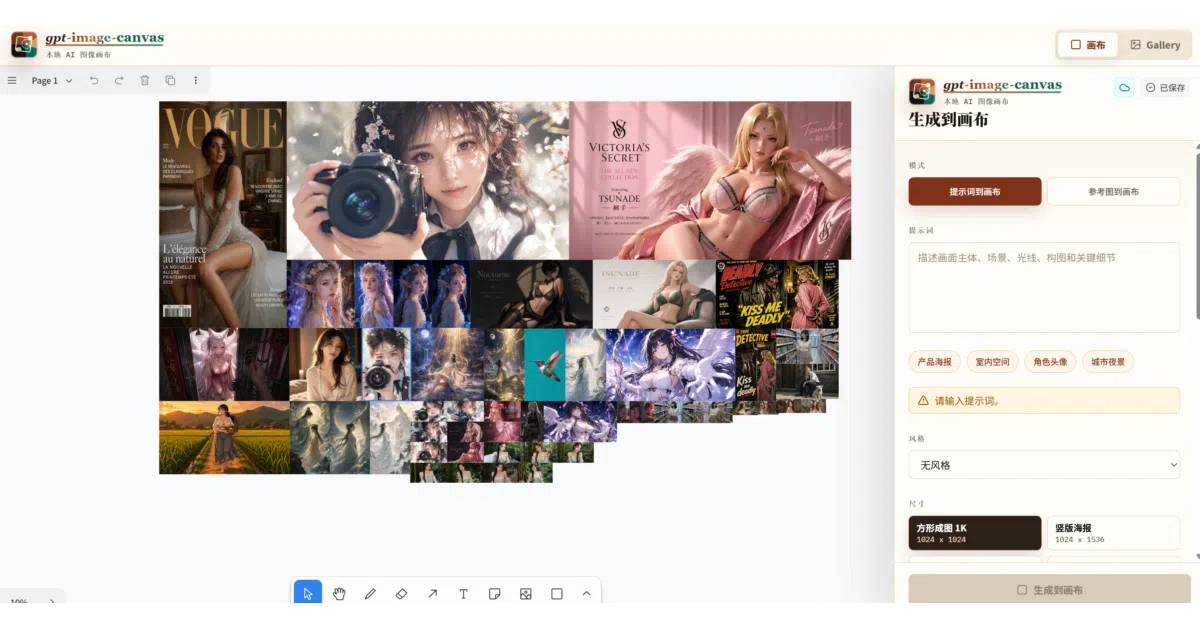Choose the sticky note tool
This screenshot has width=1200, height=630.
(494, 593)
